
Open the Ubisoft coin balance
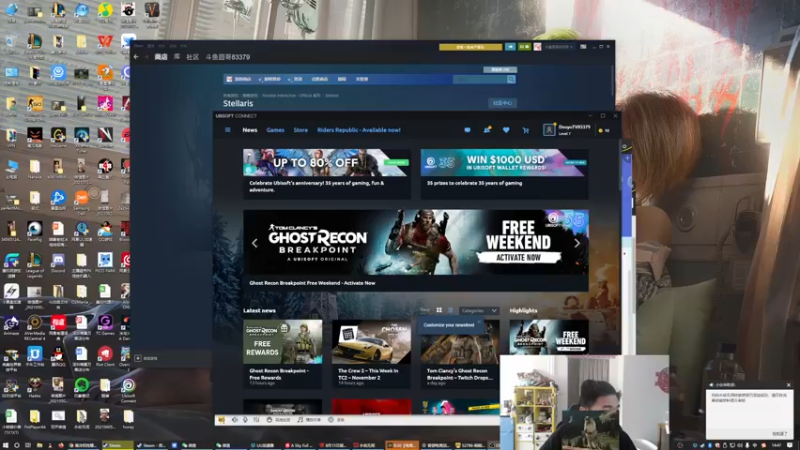tap(604, 131)
